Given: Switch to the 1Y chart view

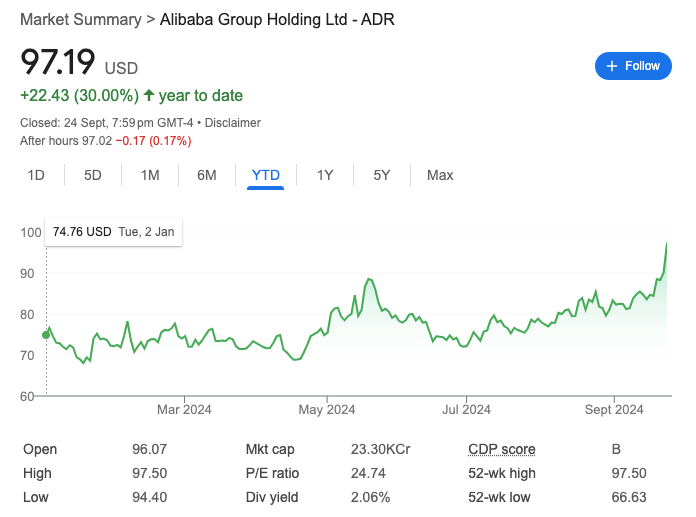Looking at the screenshot, I should (x=325, y=175).
